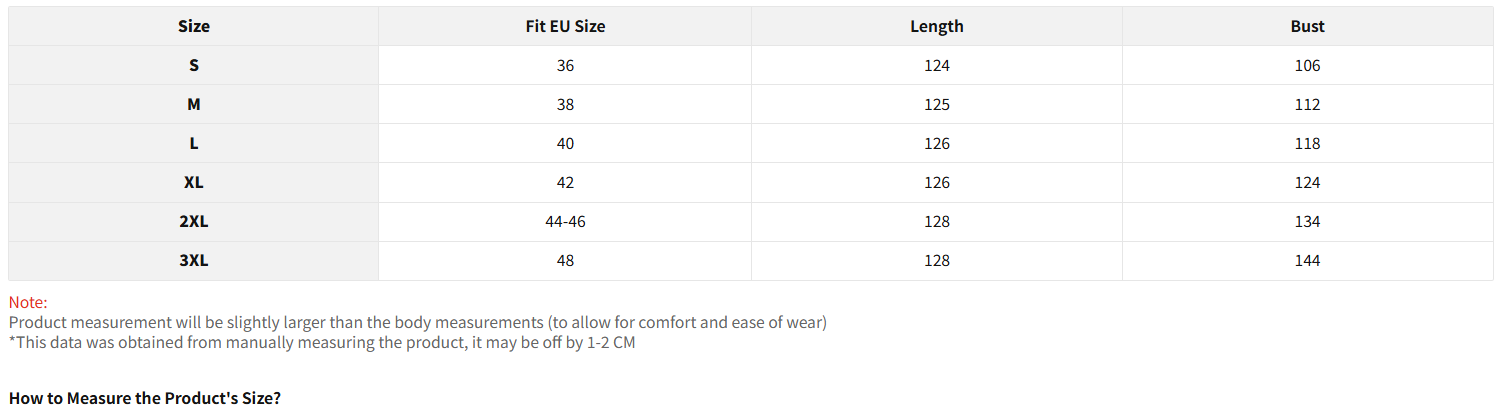Click the Bust column header
This screenshot has height=415, width=1499.
coord(1307,26)
